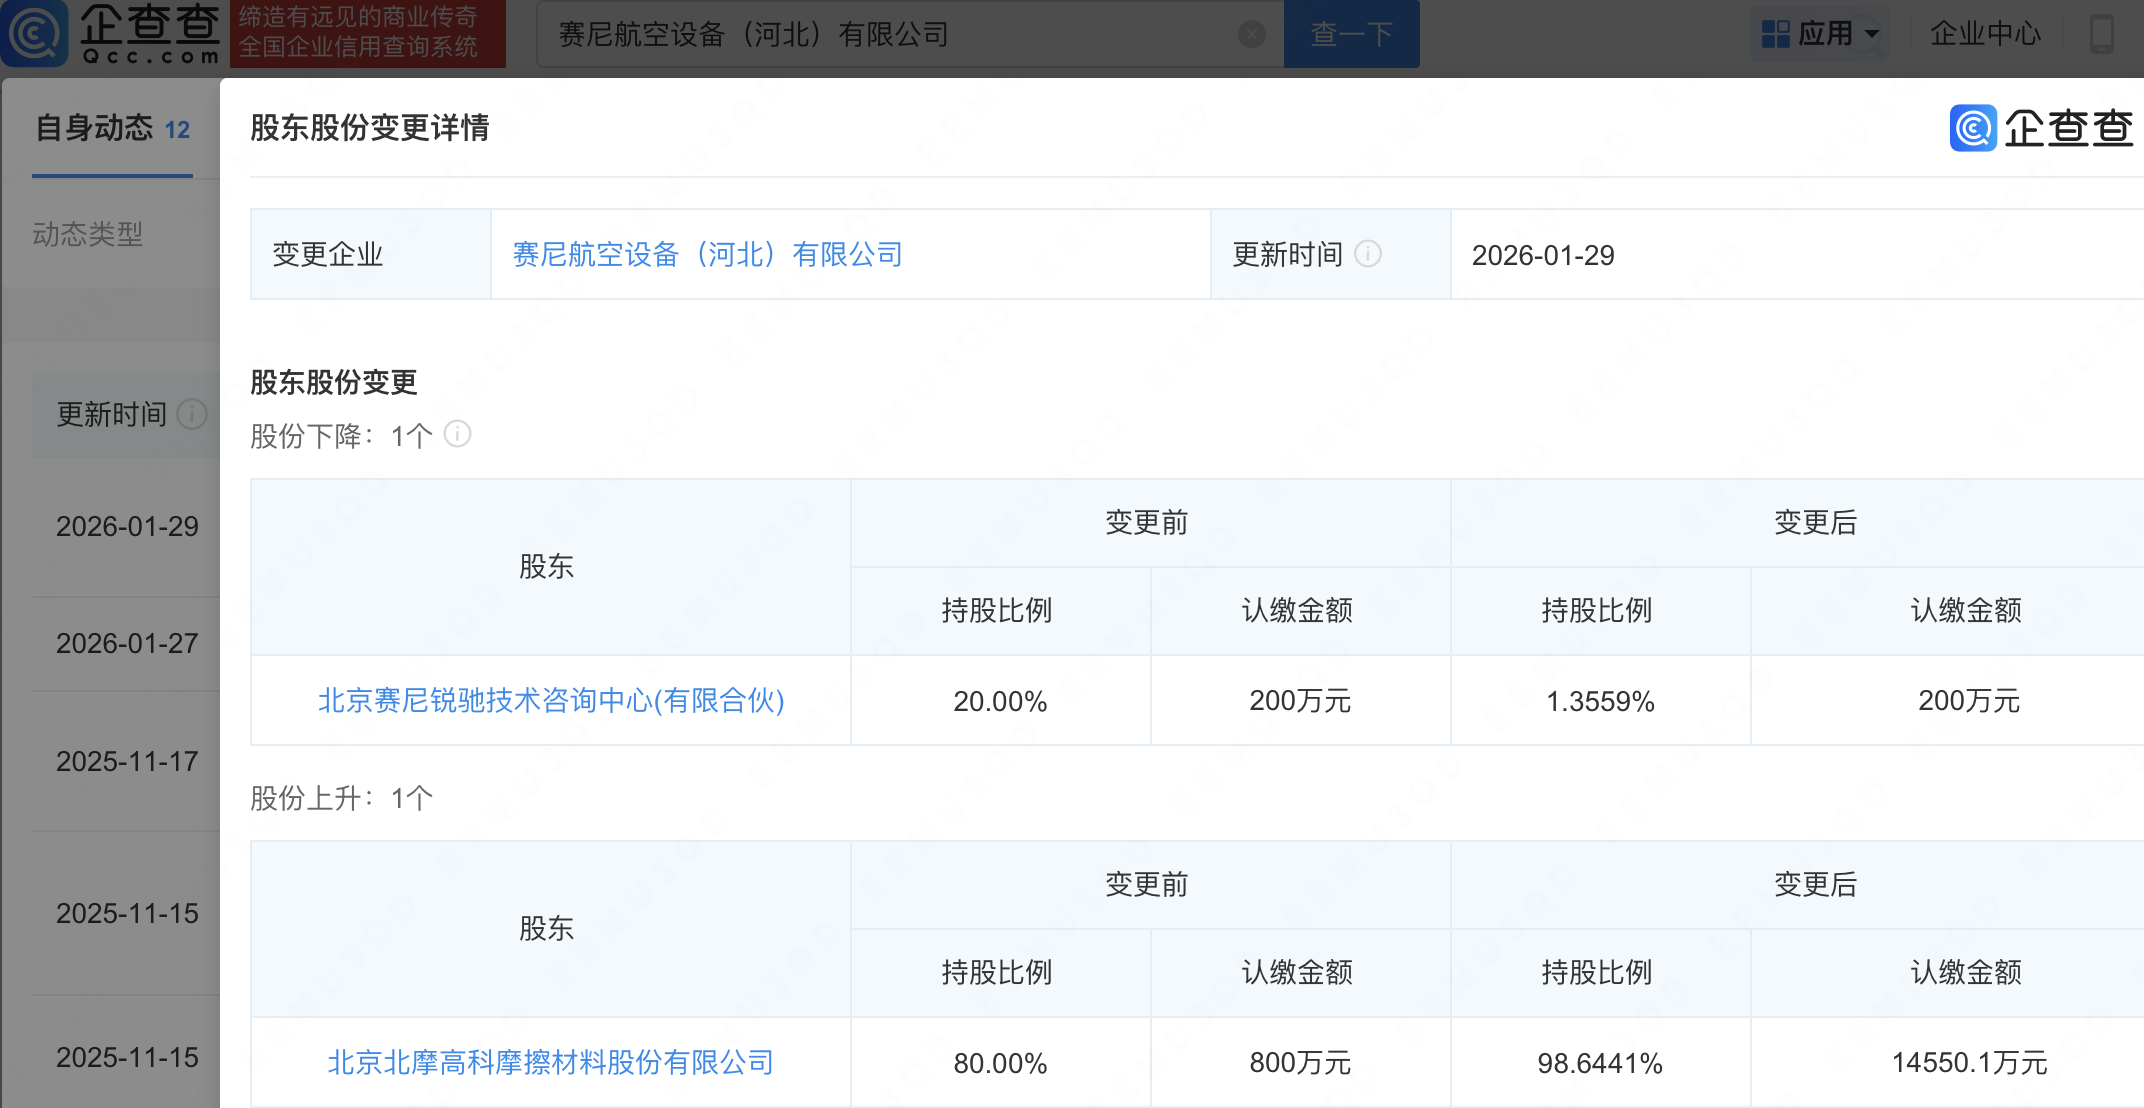
Task: Select the 2026-01-29 update entry in sidebar
Action: (127, 526)
